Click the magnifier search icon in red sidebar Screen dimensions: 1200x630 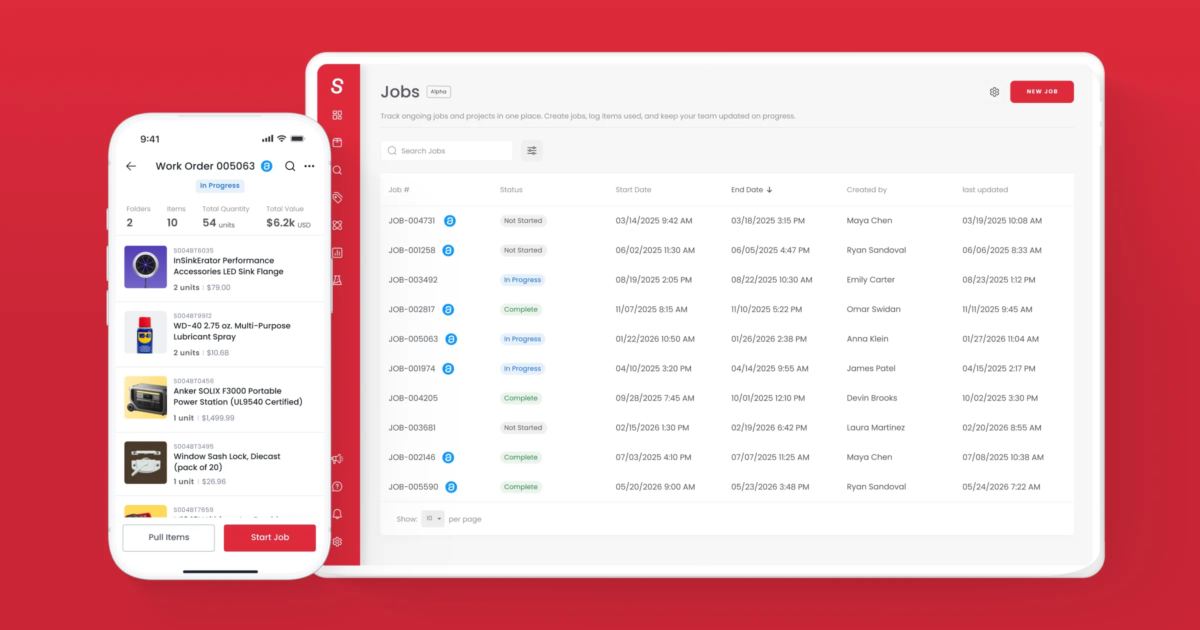[x=337, y=170]
